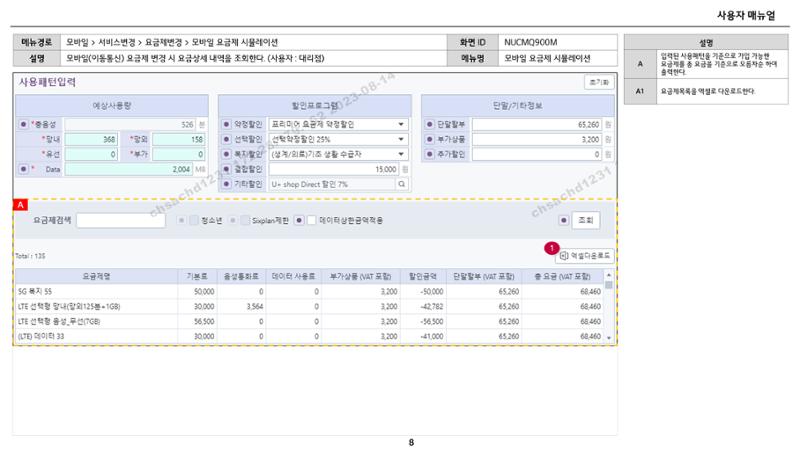This screenshot has width=800, height=450.
Task: Tick the 청소년 checkbox
Action: click(x=194, y=220)
